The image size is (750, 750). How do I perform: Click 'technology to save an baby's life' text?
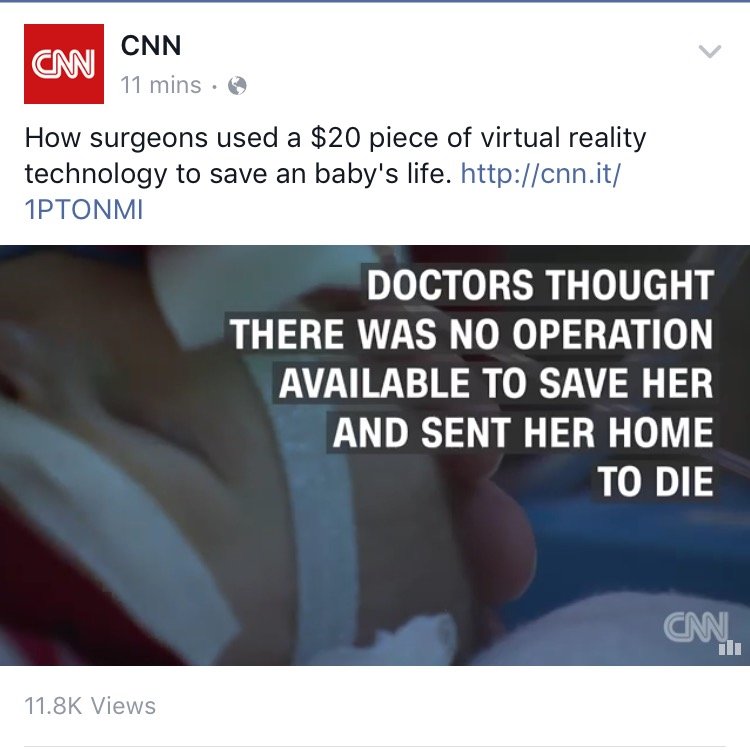point(238,174)
